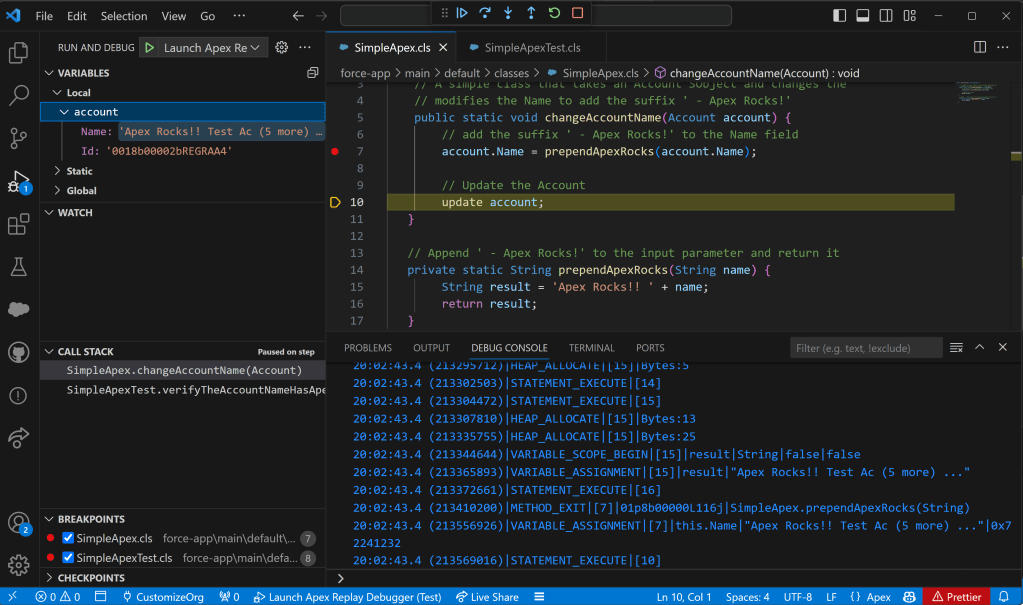Click the debug console filter field
The height and width of the screenshot is (605, 1023).
tap(864, 348)
